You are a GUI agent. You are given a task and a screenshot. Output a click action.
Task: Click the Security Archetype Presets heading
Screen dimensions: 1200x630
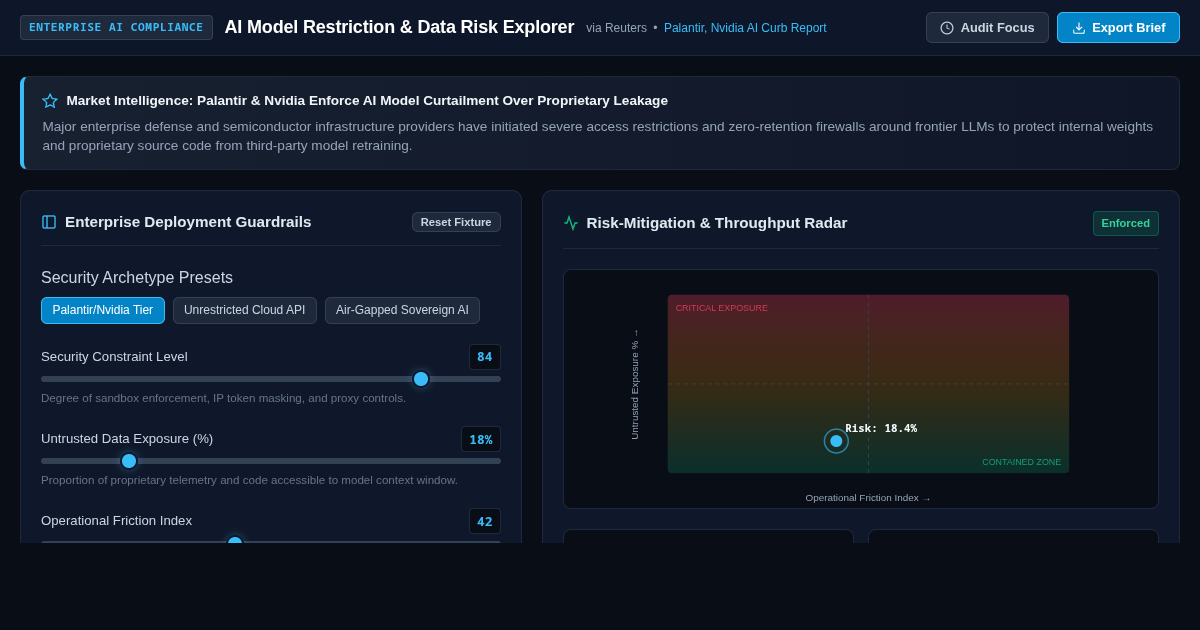[x=137, y=278]
